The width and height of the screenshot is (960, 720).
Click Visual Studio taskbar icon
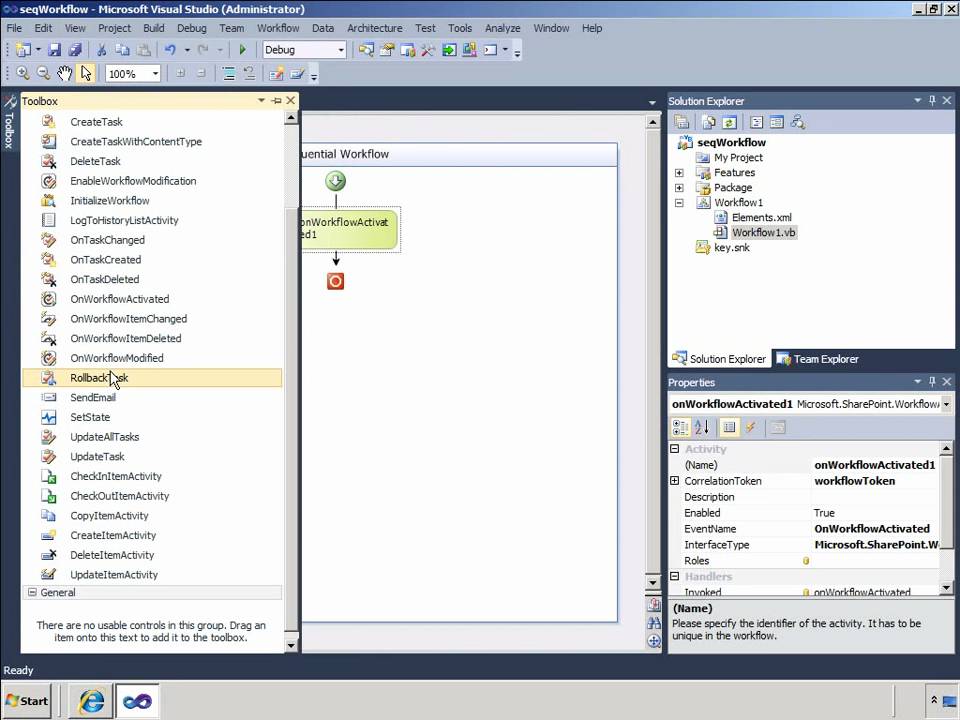pyautogui.click(x=137, y=701)
